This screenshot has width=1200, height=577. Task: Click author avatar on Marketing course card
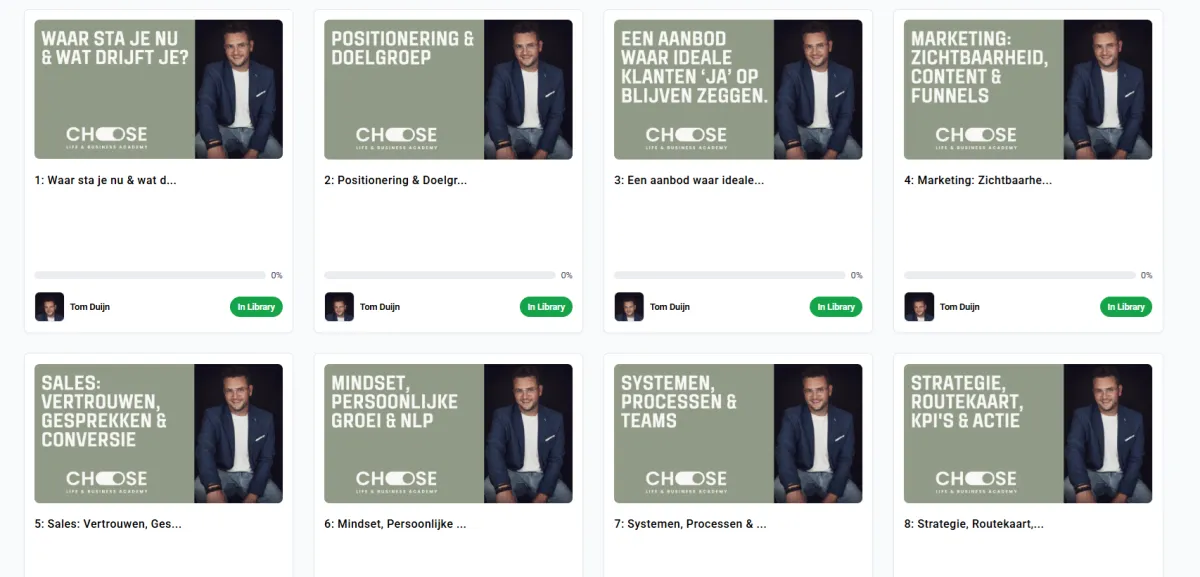tap(919, 307)
